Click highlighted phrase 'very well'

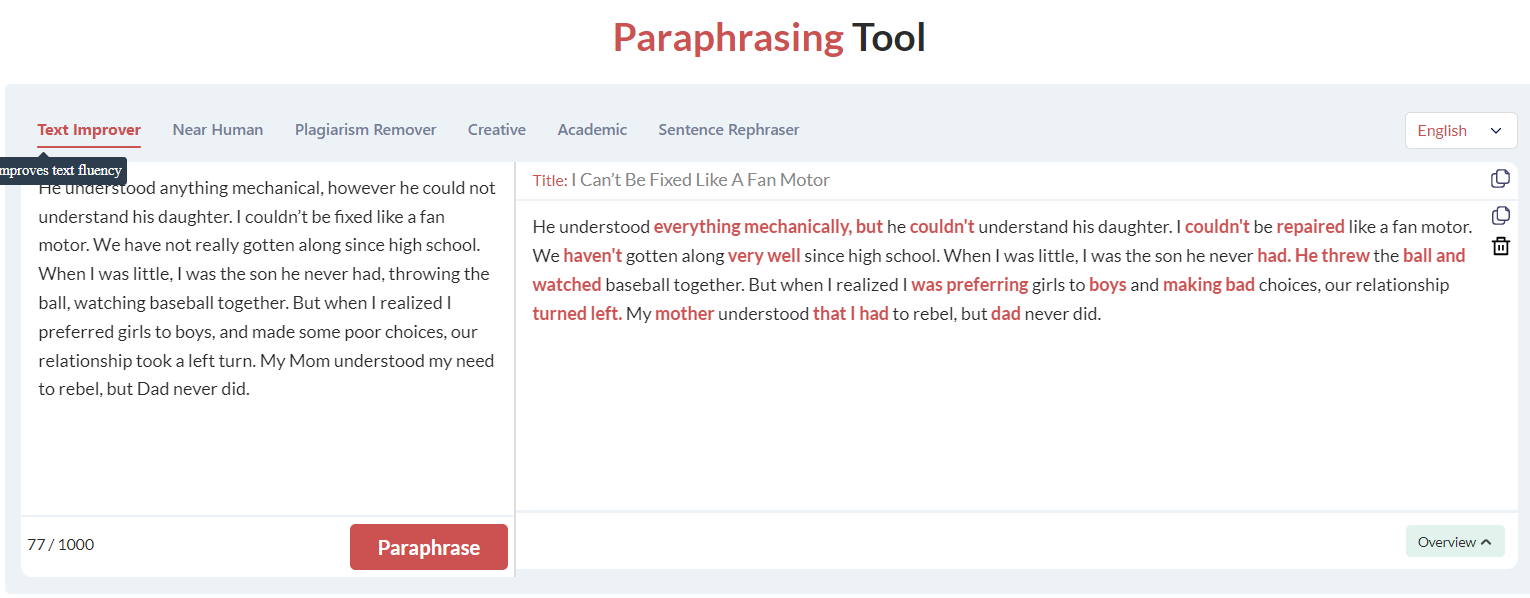764,256
